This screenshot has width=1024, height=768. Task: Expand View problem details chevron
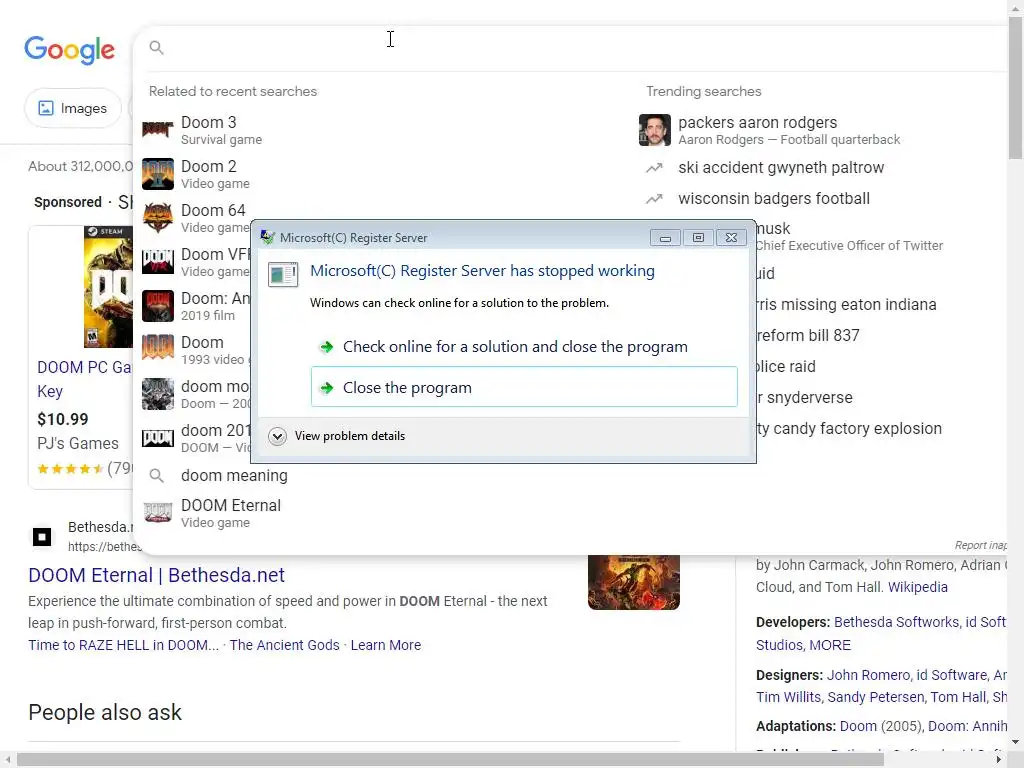pos(277,436)
